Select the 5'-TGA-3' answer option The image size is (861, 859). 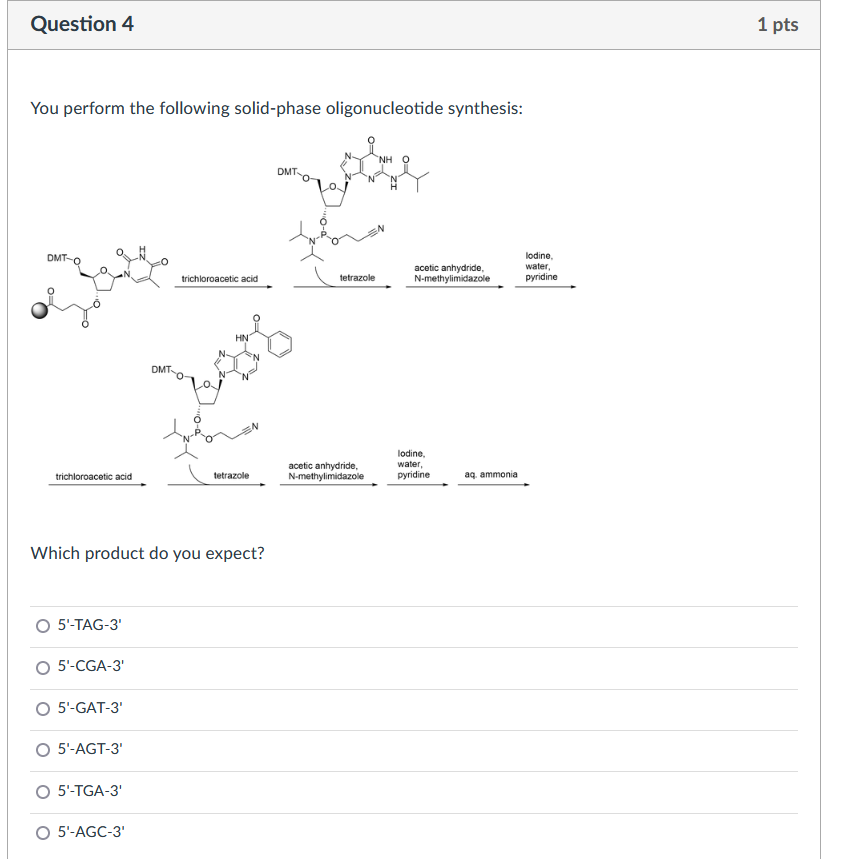click(x=42, y=792)
